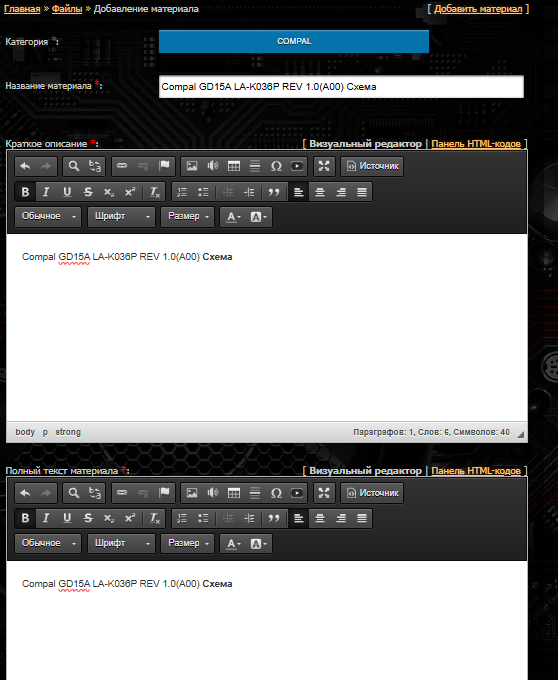
Task: Open the Файлы breadcrumb link
Action: pos(67,9)
